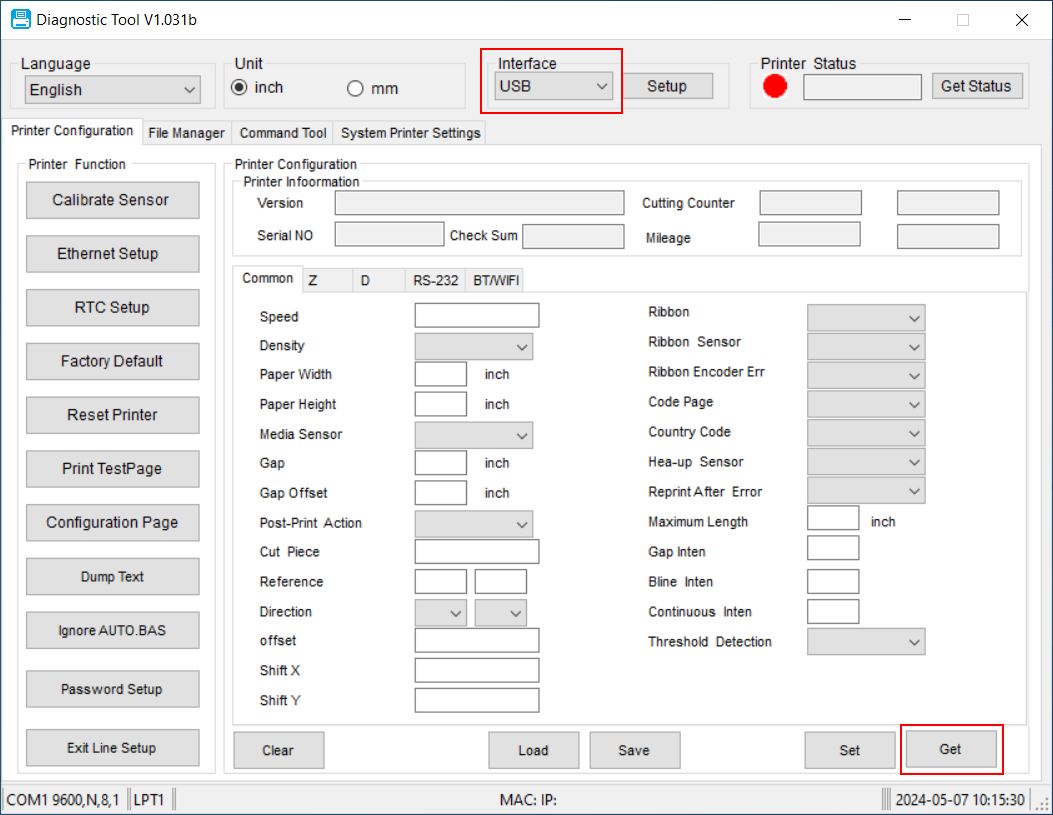The width and height of the screenshot is (1053, 815).
Task: Click the Print TestPage button
Action: pos(112,469)
